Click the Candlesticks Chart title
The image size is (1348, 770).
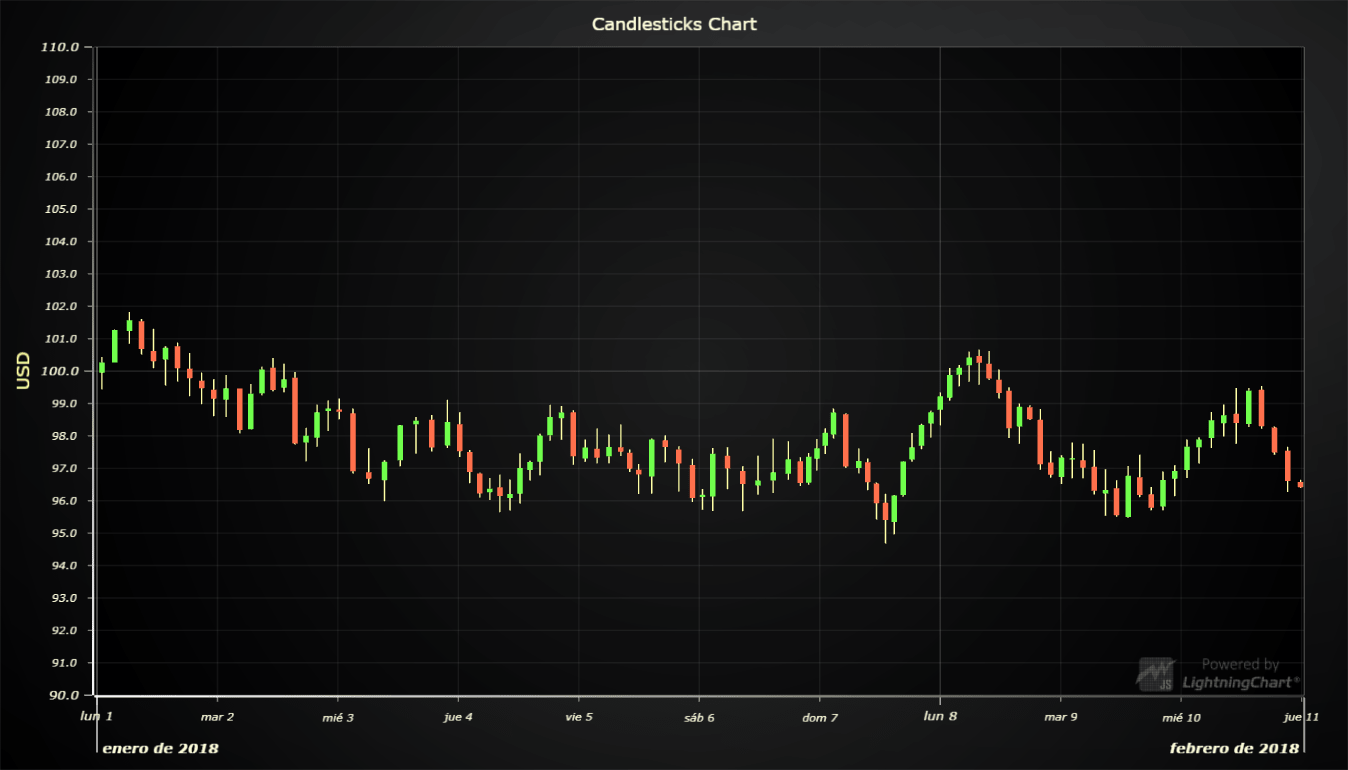(x=674, y=23)
